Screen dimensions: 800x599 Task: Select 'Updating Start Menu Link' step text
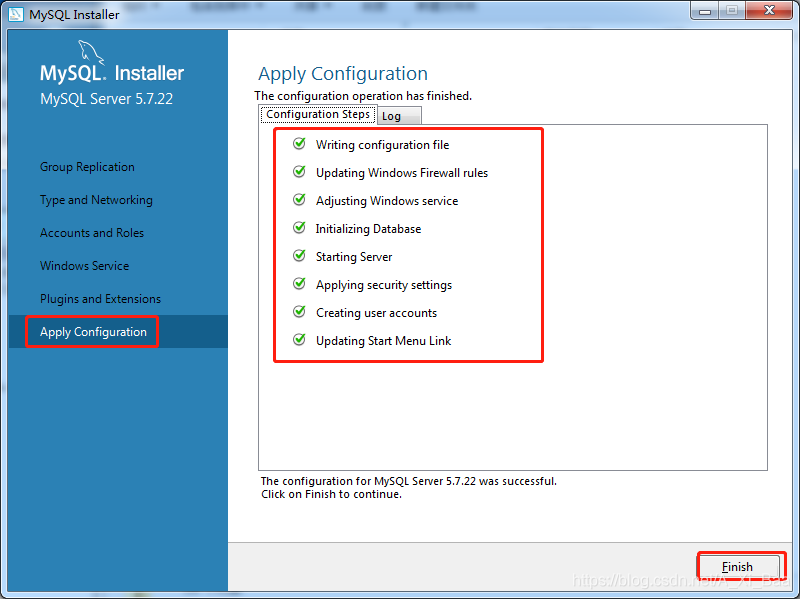383,341
